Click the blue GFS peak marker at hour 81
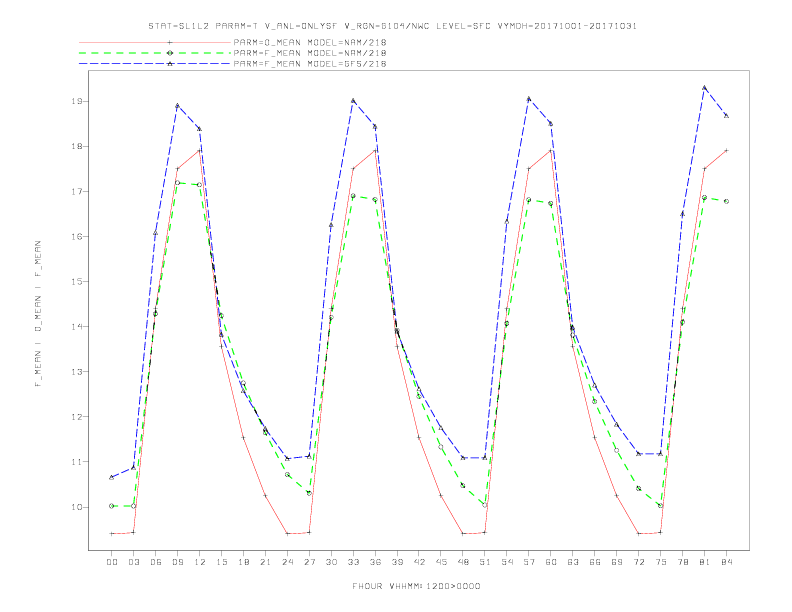Screen dimensions: 792x612 (705, 87)
